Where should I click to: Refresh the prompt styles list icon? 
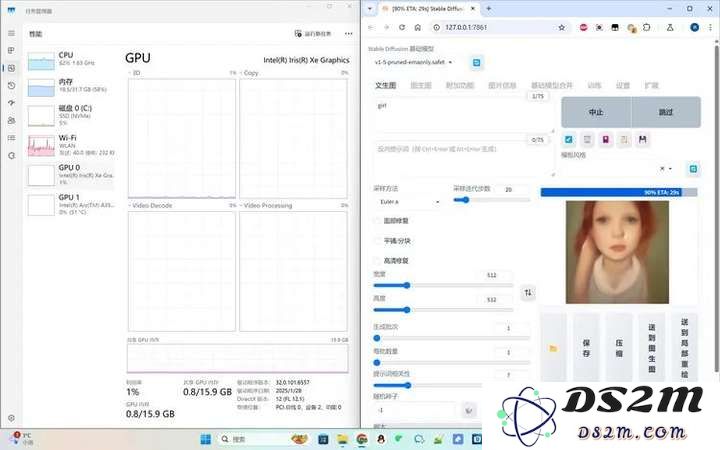click(x=693, y=169)
